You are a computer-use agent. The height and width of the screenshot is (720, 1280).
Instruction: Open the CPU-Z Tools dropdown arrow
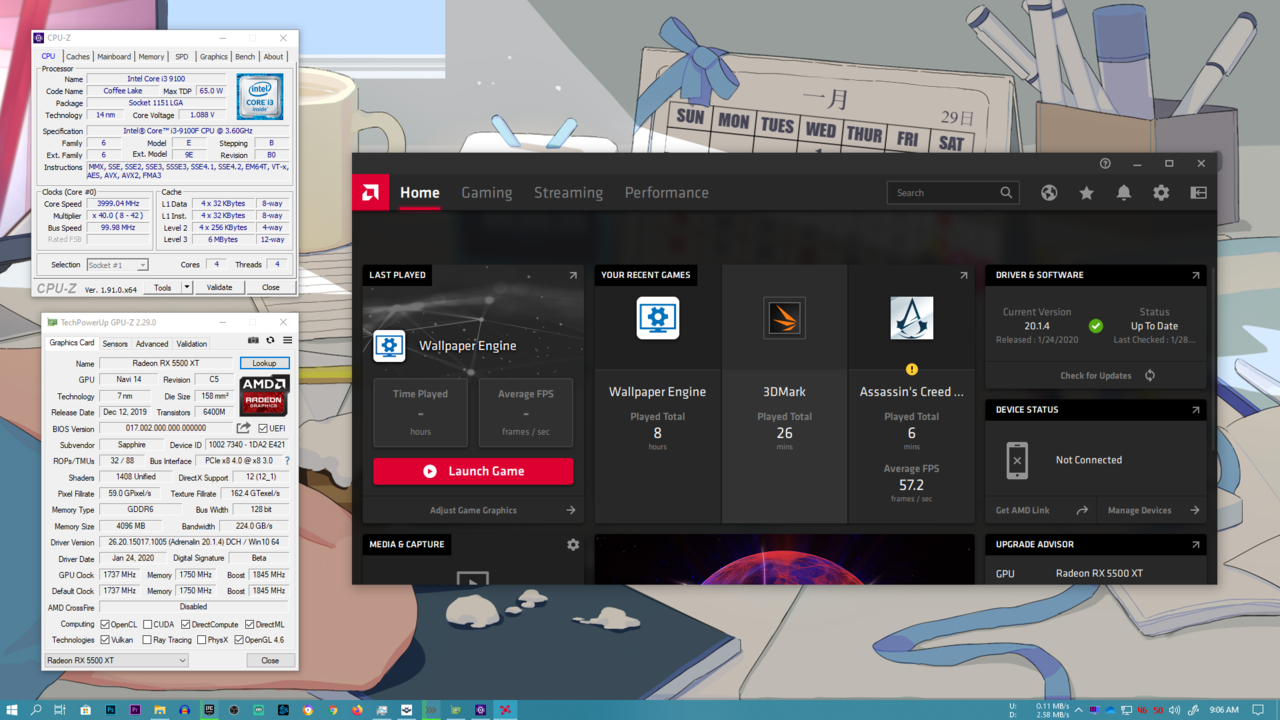point(187,288)
